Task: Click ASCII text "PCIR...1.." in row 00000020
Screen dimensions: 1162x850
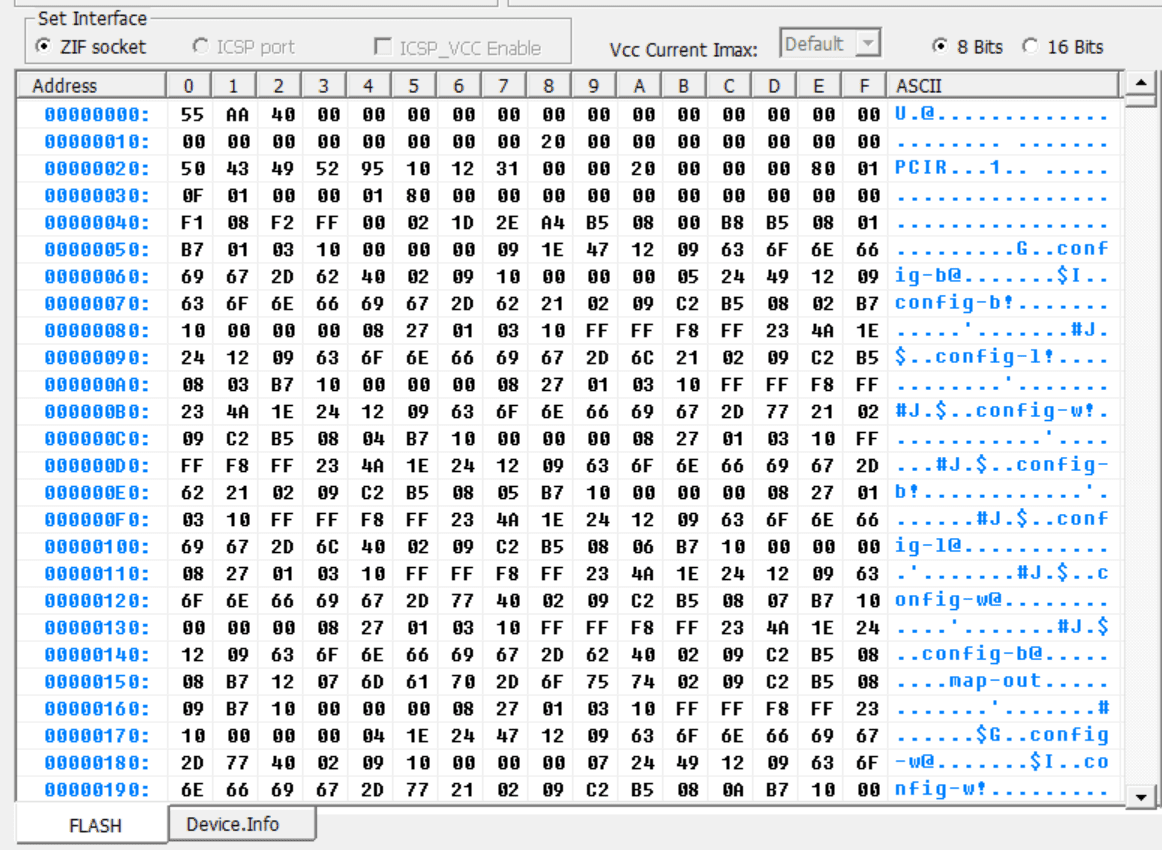Action: [x=961, y=168]
